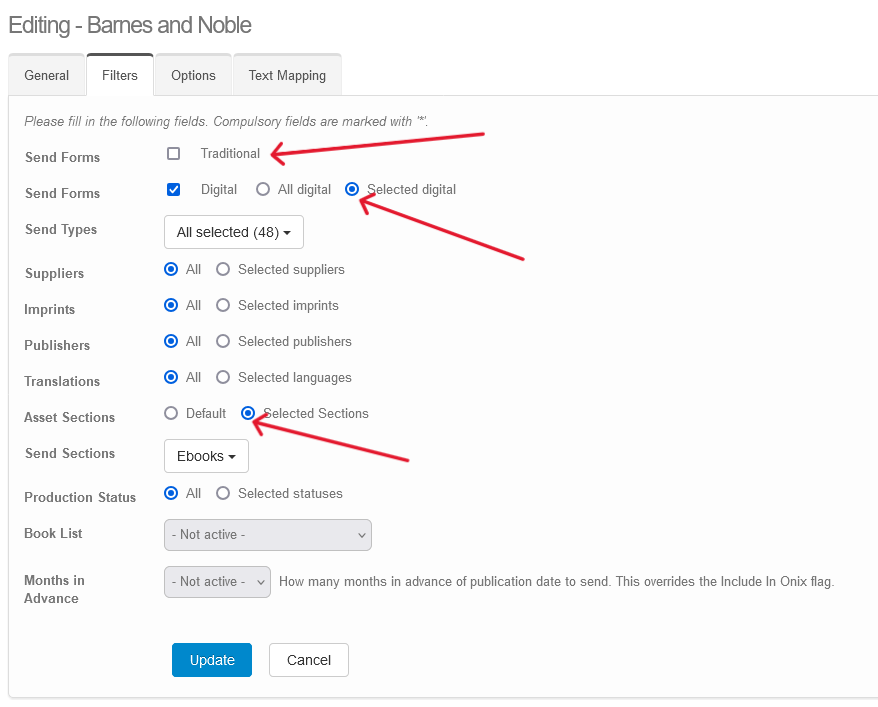Viewport: 878px width, 707px height.
Task: Set Asset Sections to Default
Action: point(171,413)
